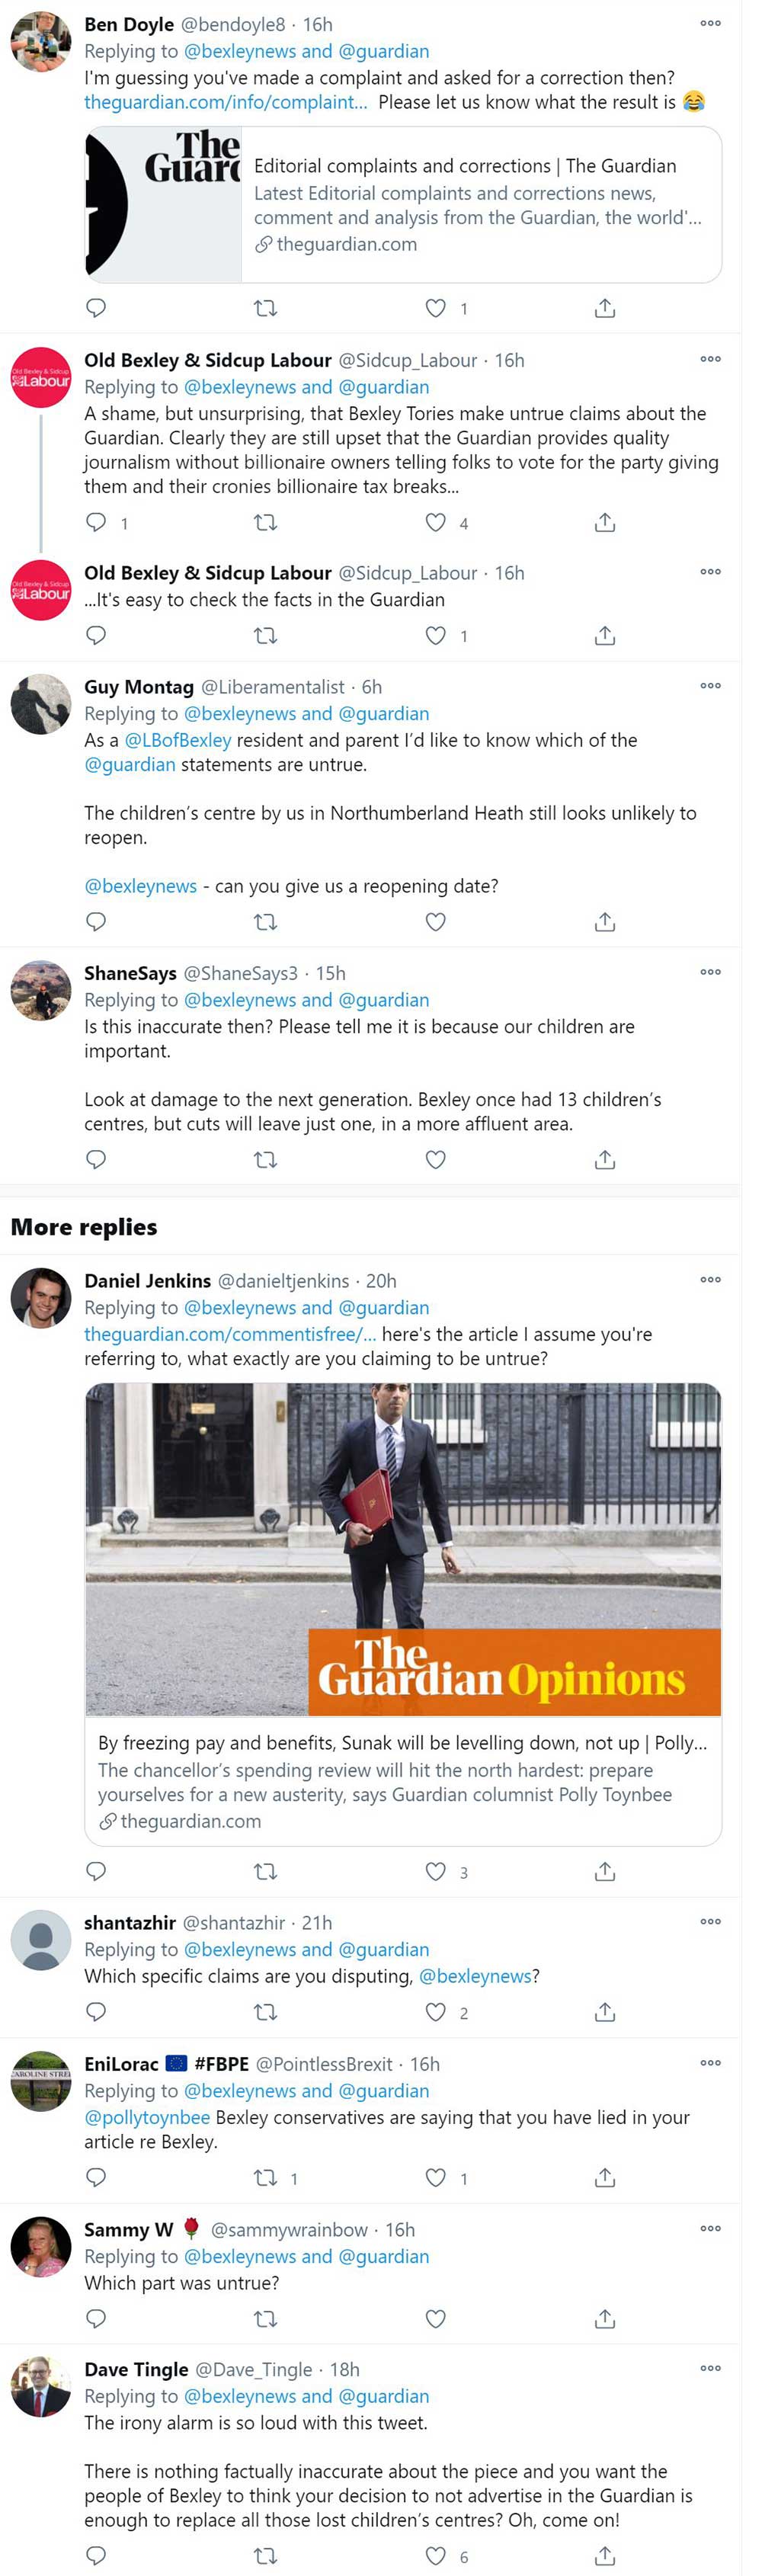Viewport: 762px width, 2576px height.
Task: Open theguardian.com/info/complaint link in Ben Doyle's tweet
Action: [225, 102]
